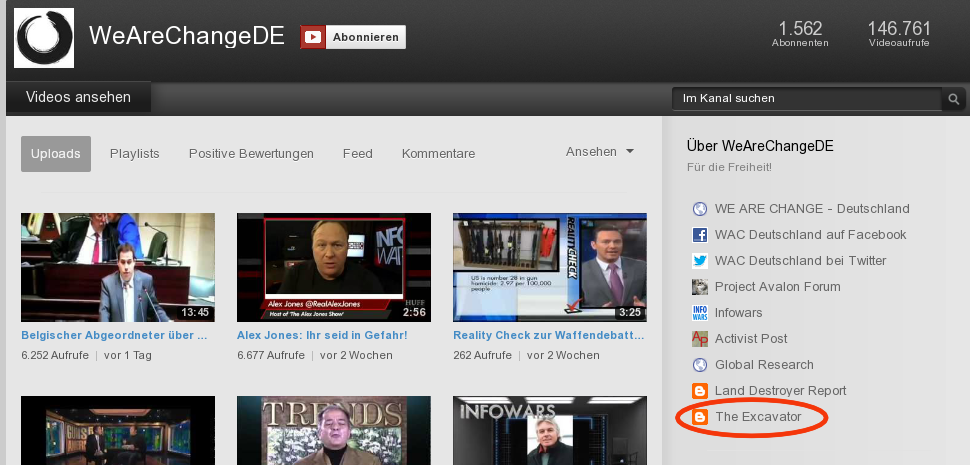Open the Land Destroyer Report link
The height and width of the screenshot is (465, 970).
click(781, 391)
